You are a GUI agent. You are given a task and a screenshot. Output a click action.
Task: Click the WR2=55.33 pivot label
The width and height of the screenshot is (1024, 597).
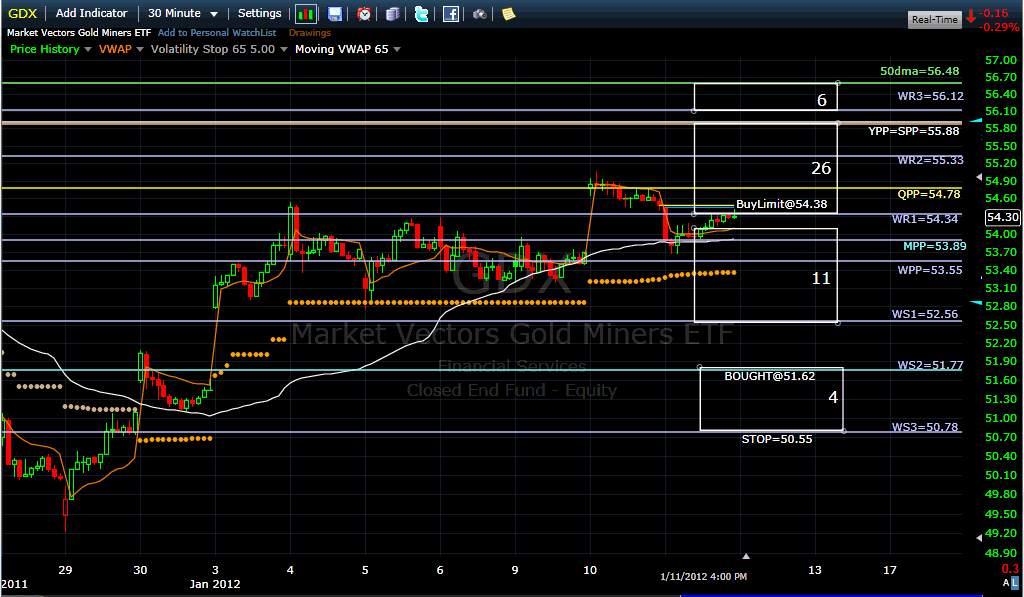click(x=931, y=160)
